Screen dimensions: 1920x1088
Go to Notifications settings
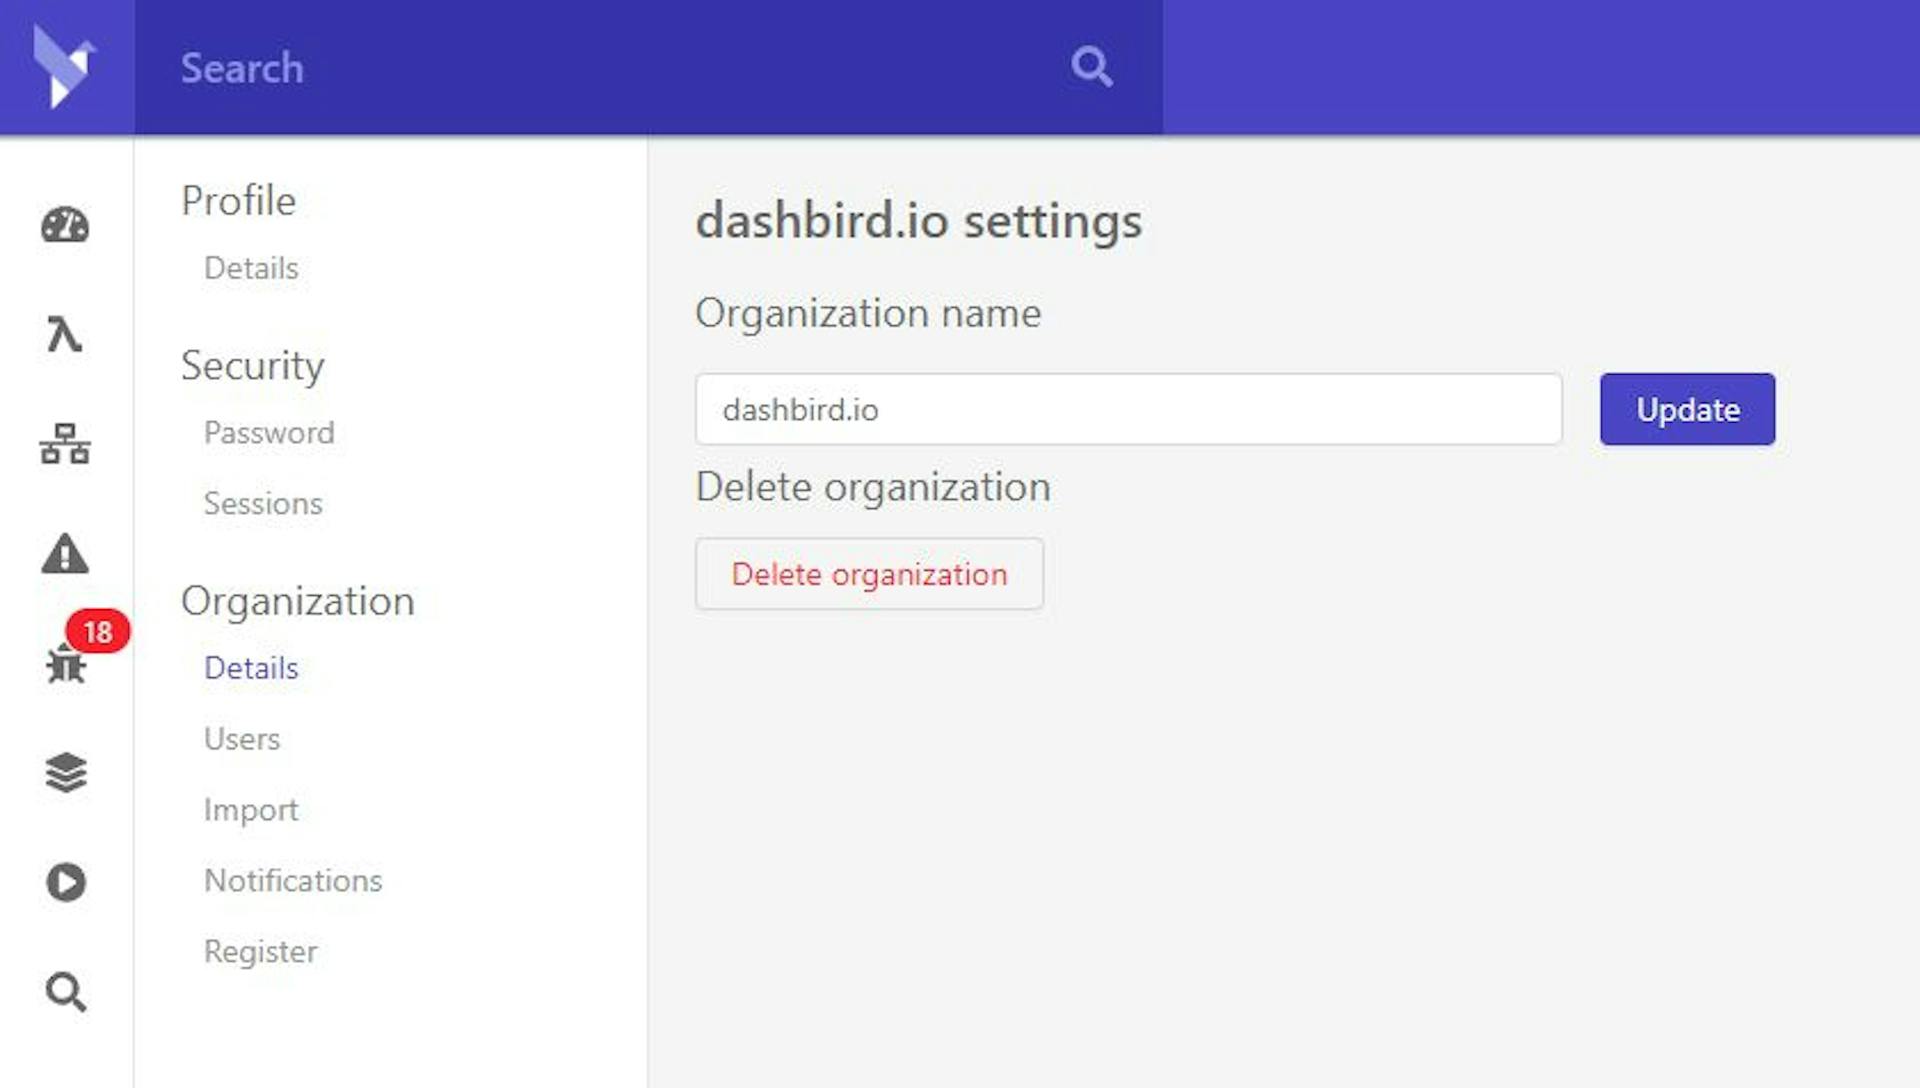pos(293,881)
